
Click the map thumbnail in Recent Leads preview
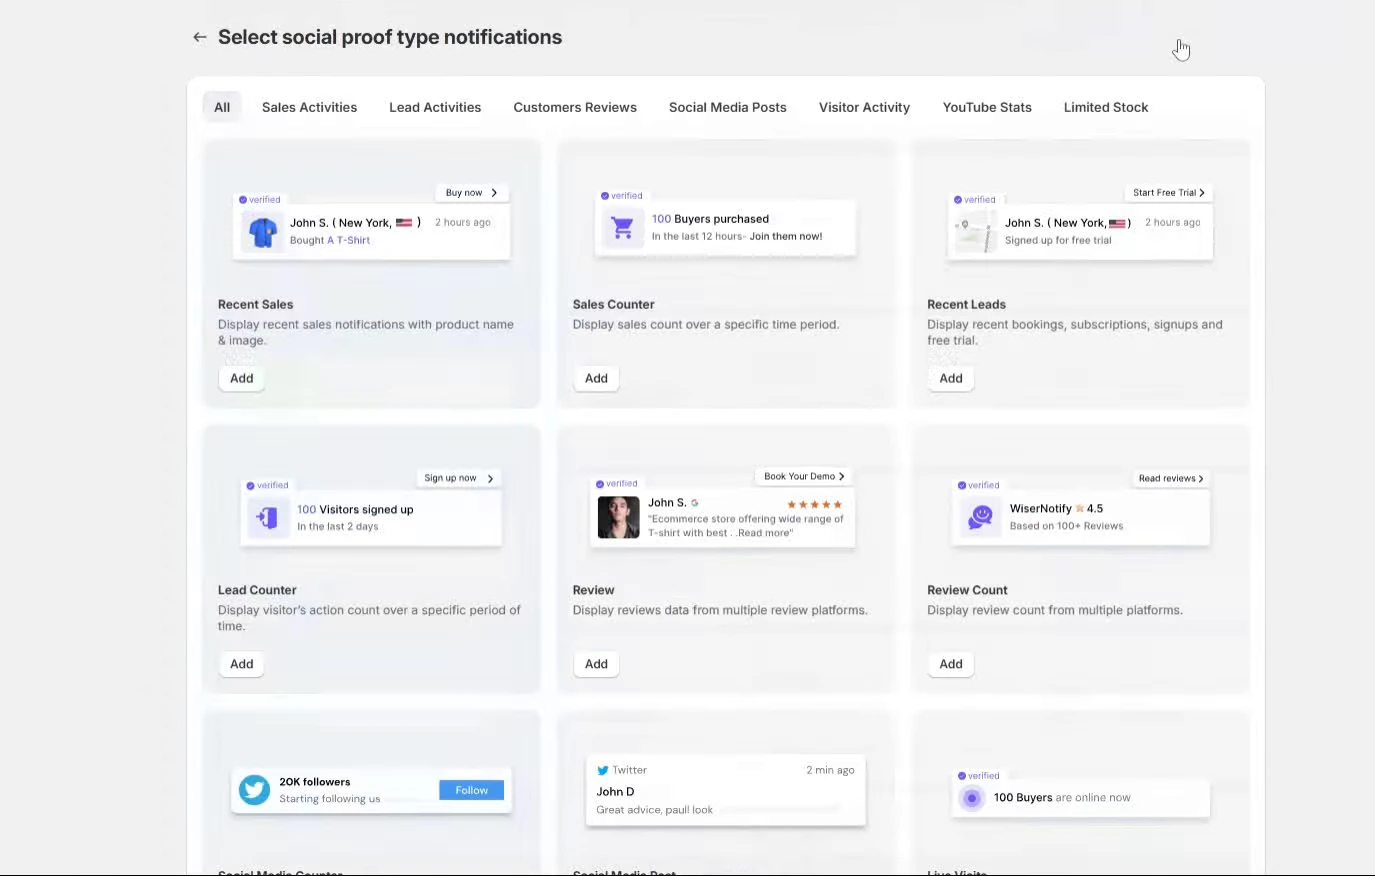(975, 232)
